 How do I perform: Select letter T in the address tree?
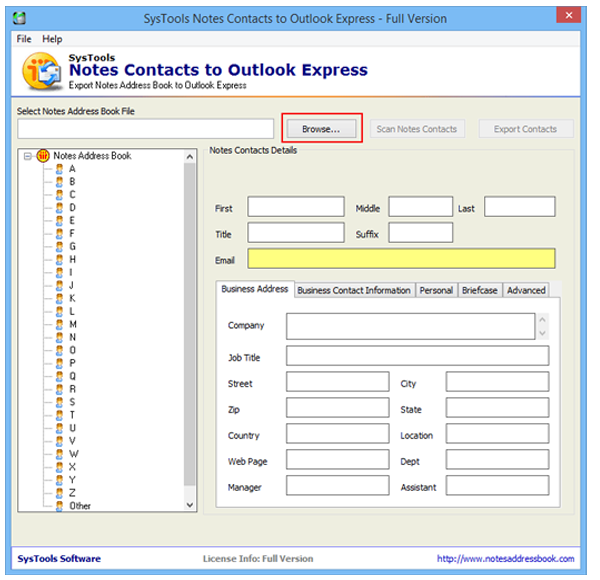[x=72, y=415]
